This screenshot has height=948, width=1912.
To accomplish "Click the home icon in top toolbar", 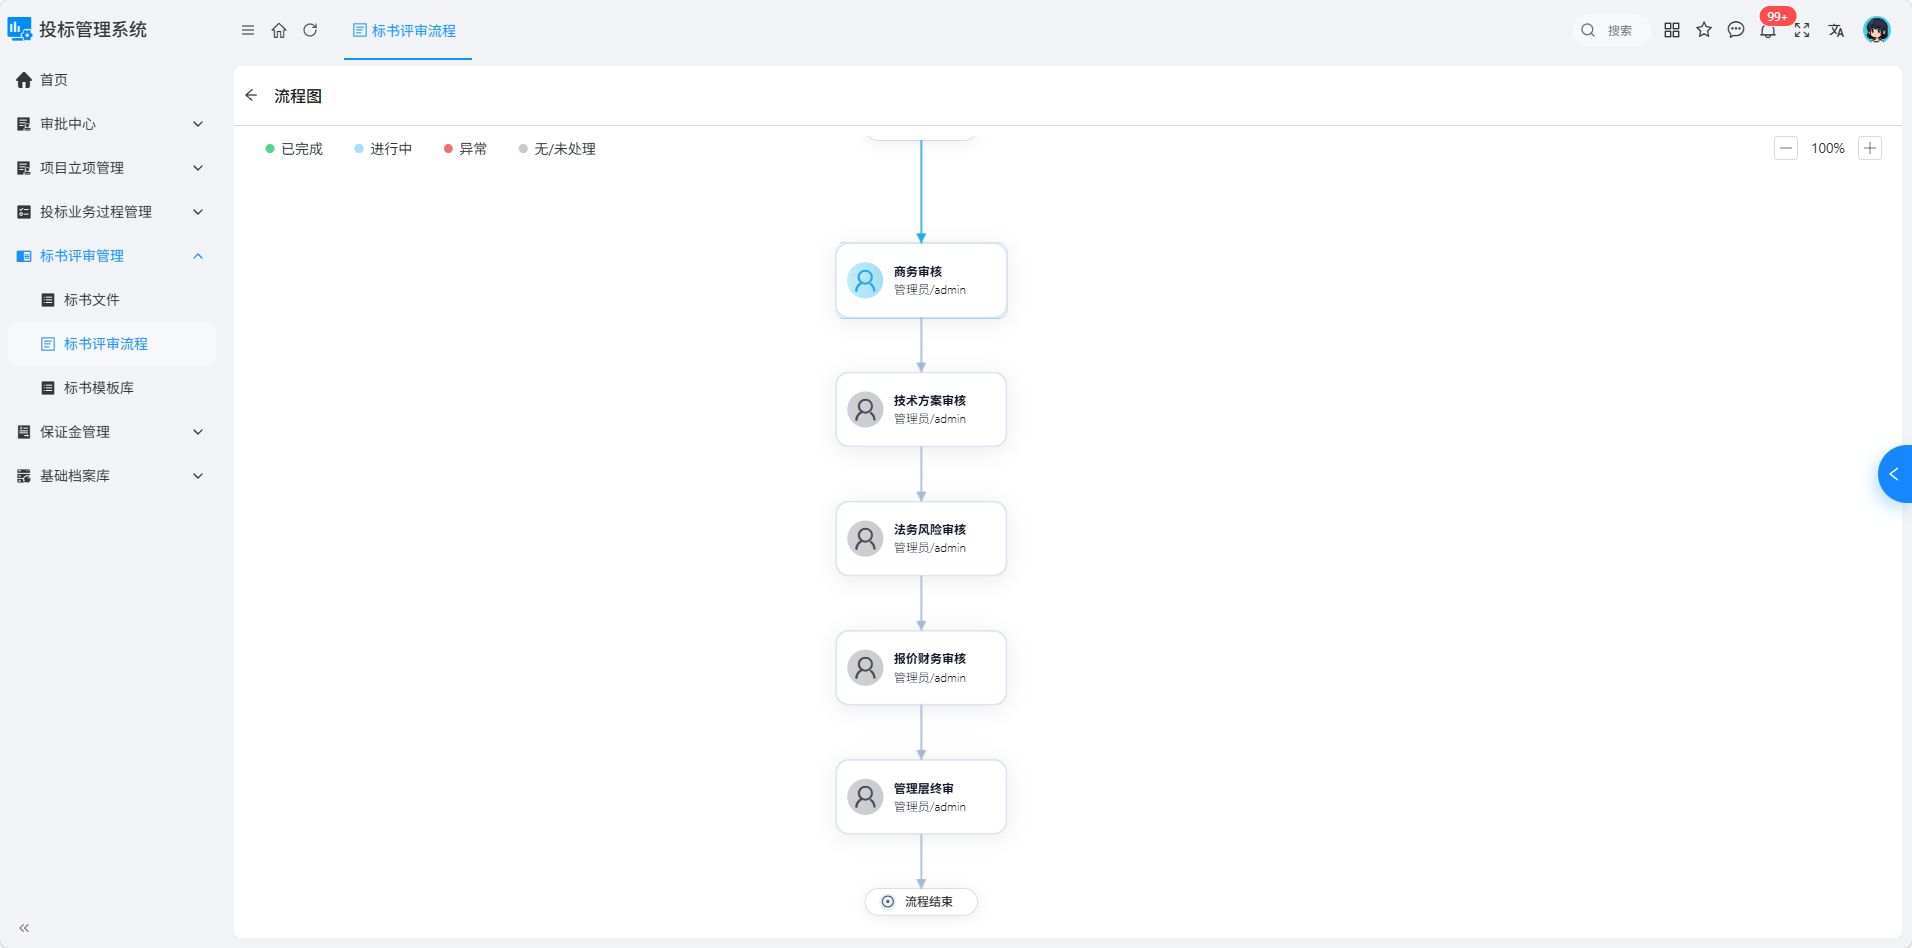I will point(279,30).
